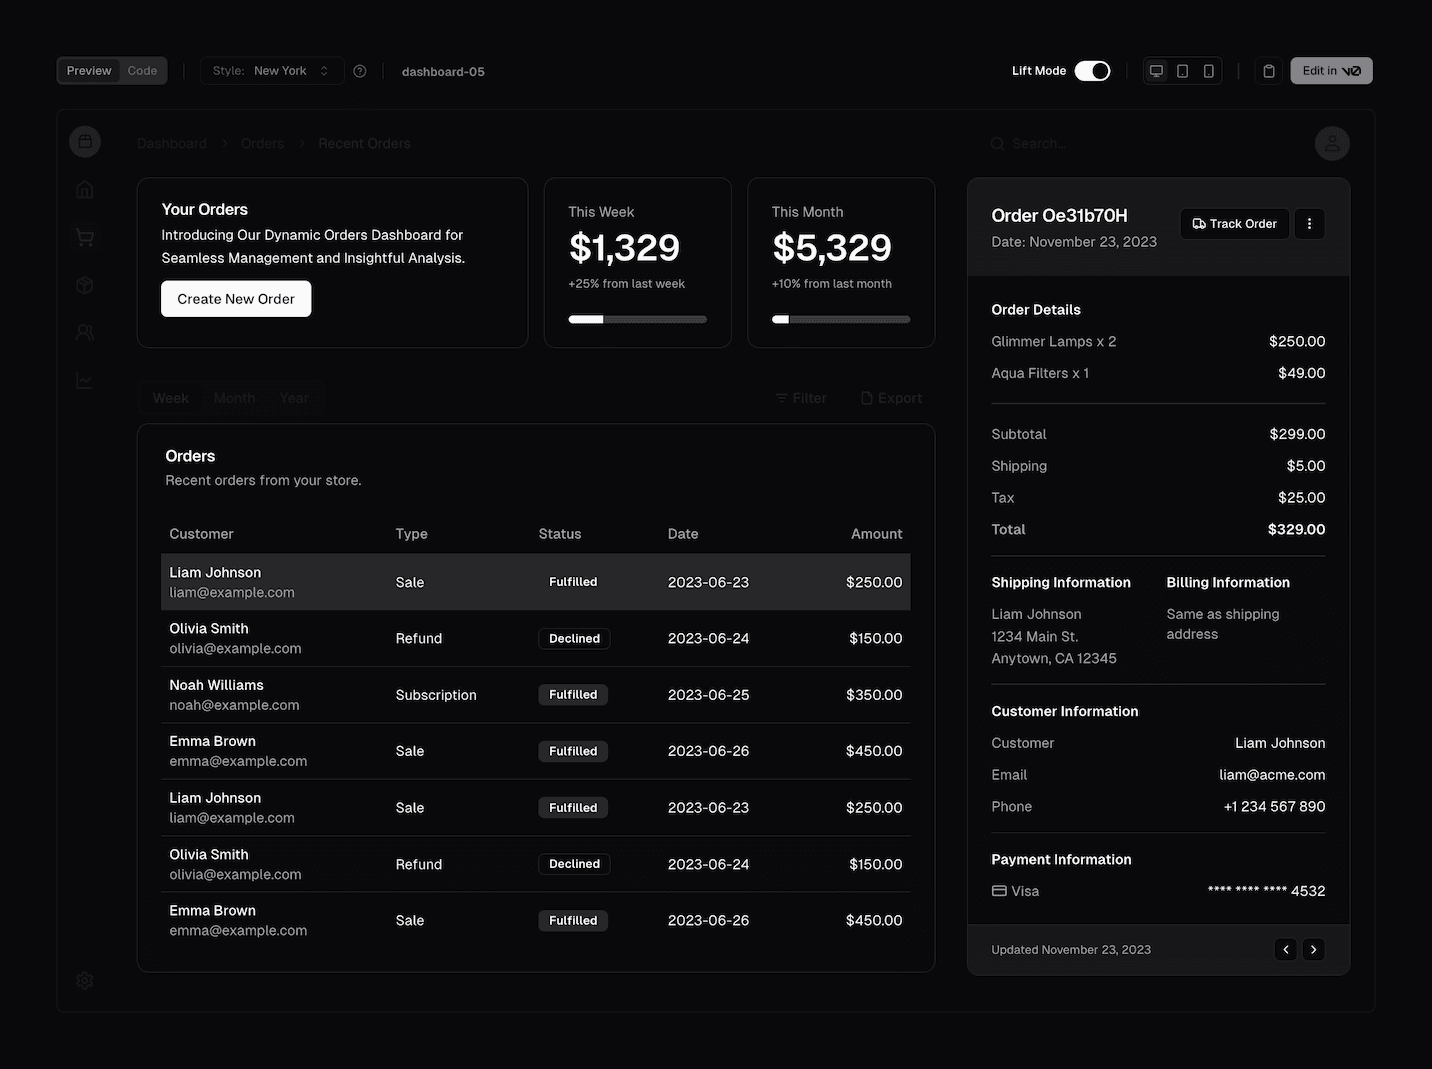Click the This Week progress bar

tap(637, 320)
